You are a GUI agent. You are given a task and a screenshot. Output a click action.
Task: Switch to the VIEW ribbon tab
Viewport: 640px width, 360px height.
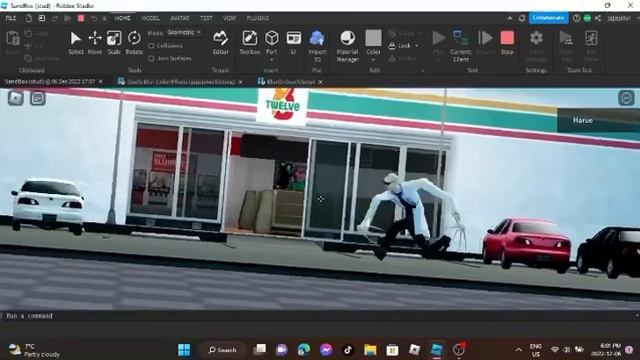coord(229,18)
